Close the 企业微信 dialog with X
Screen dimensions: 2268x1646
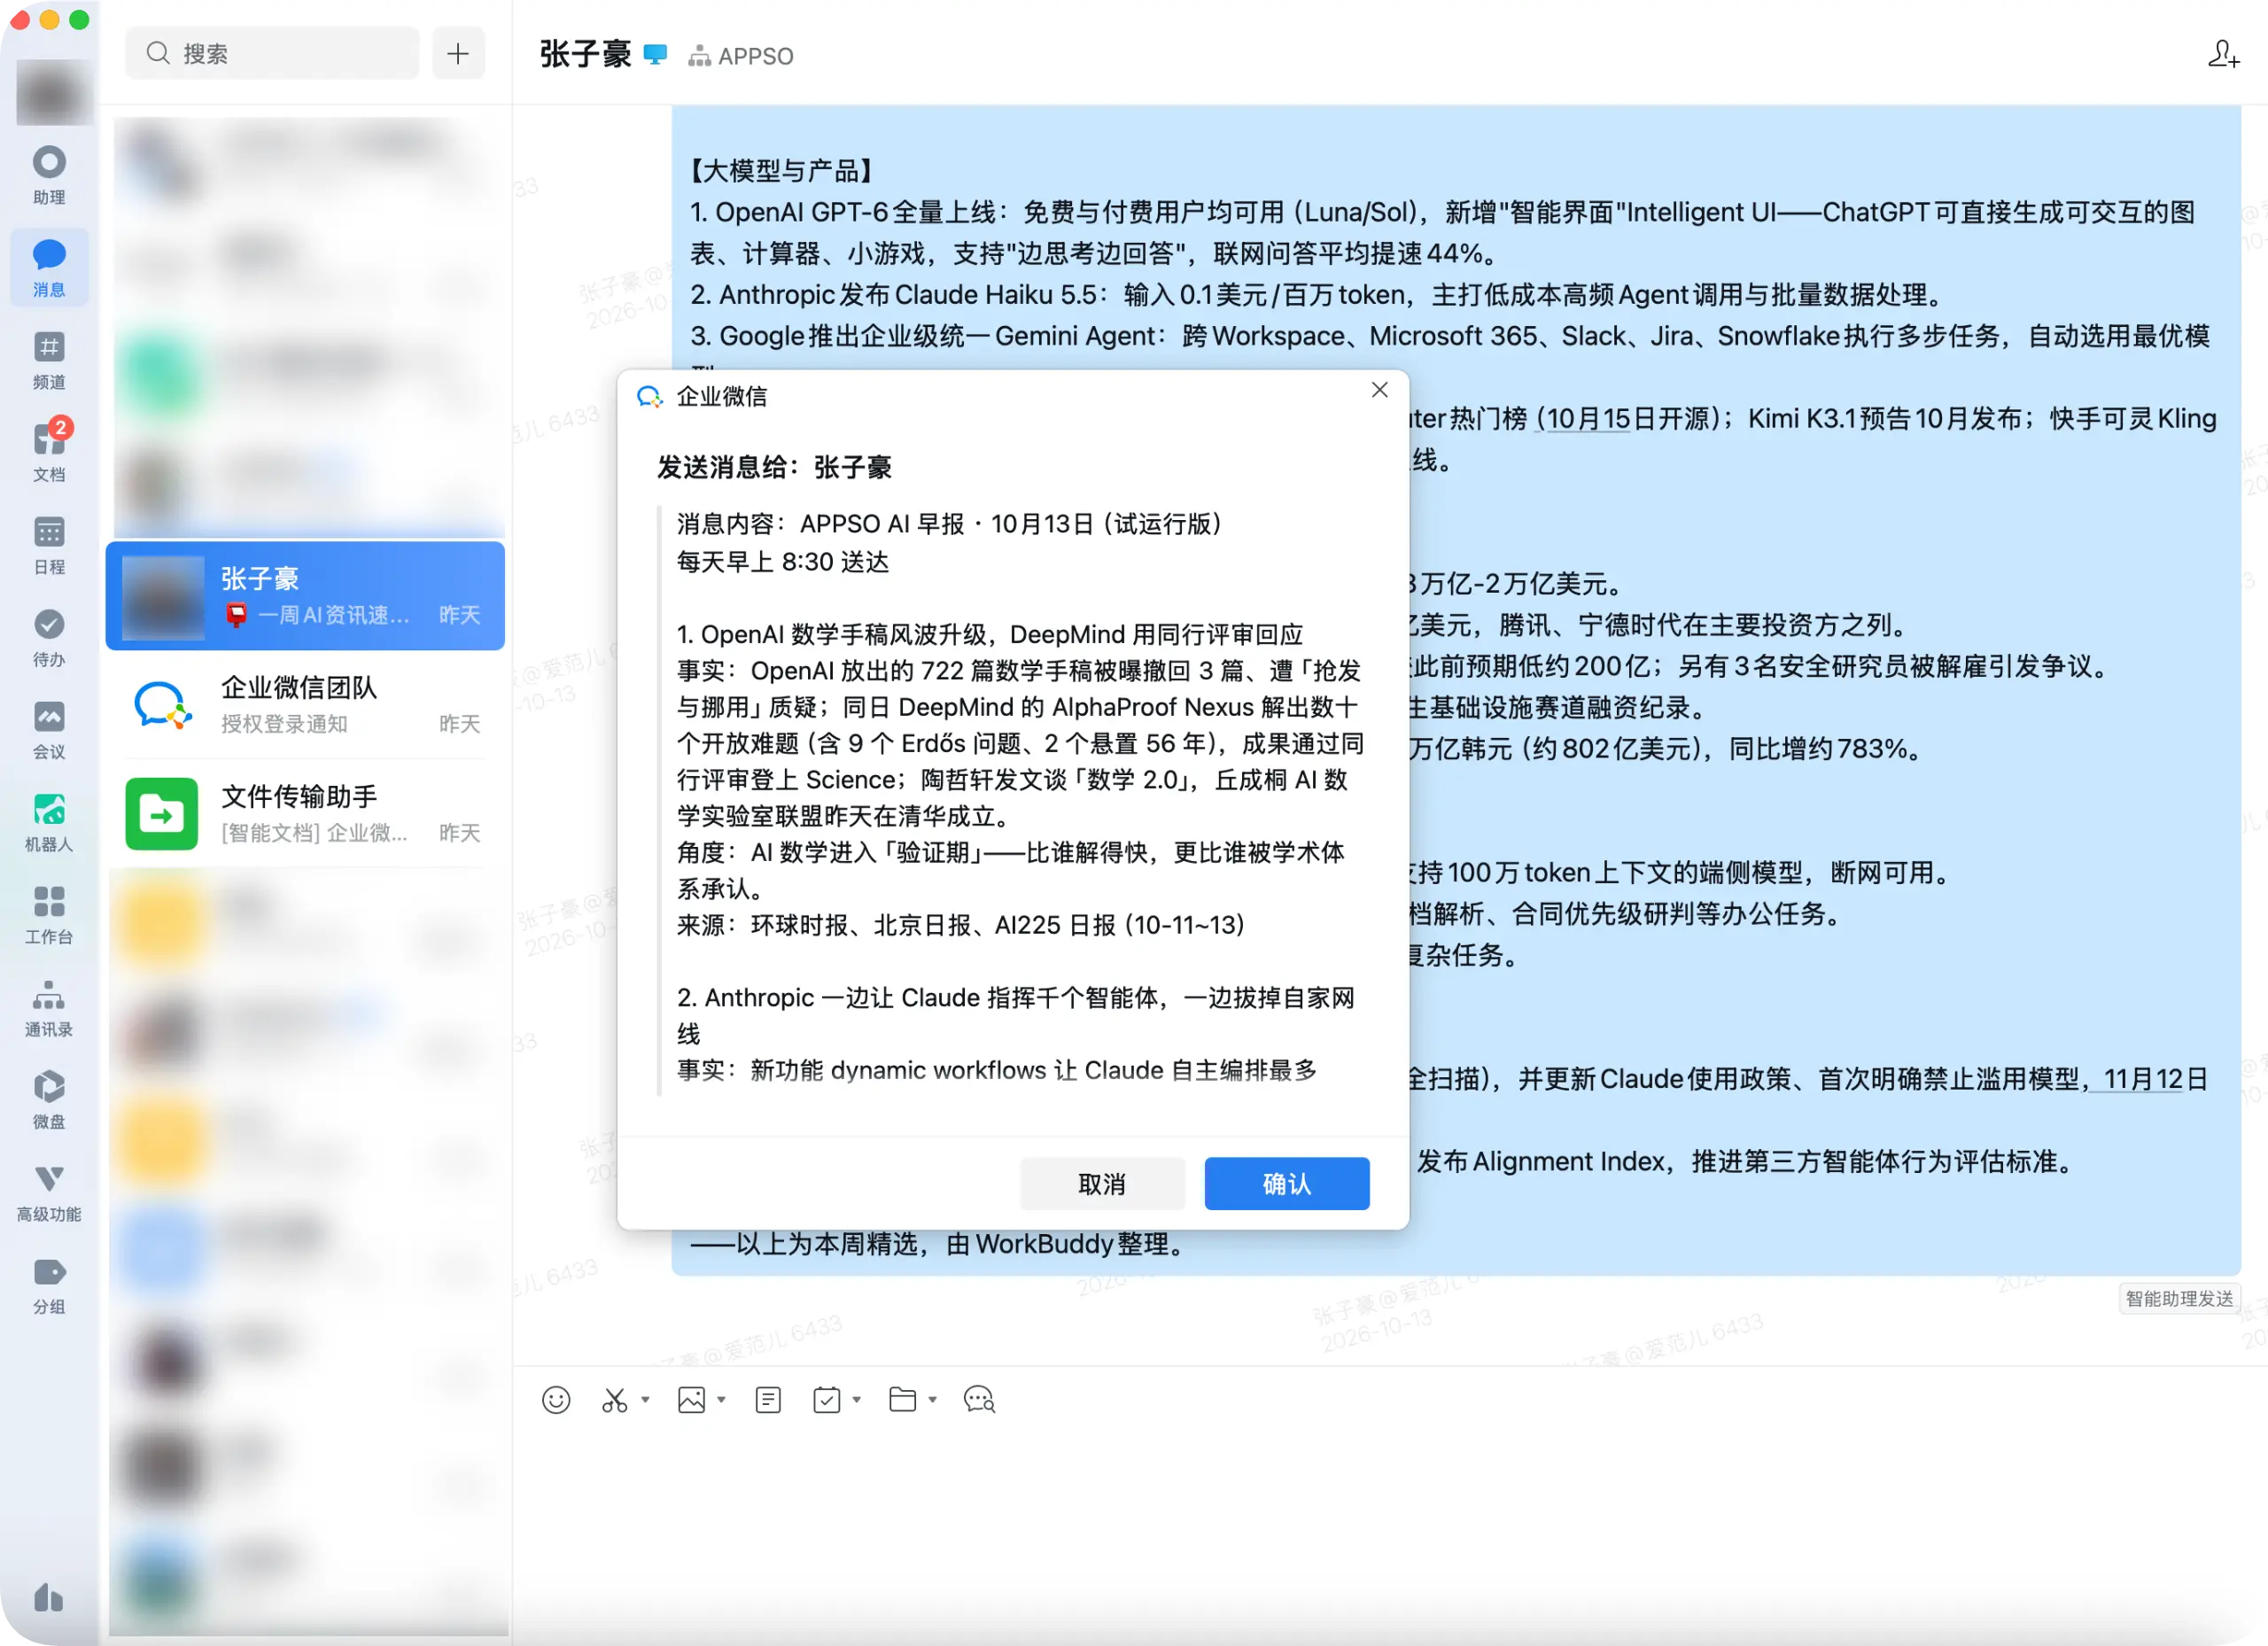coord(1379,390)
